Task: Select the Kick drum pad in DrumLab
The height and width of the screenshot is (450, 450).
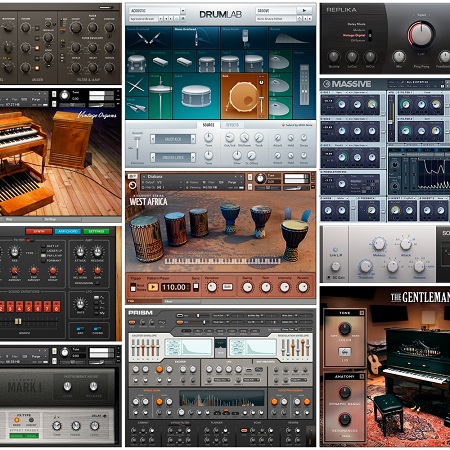Action: [x=244, y=96]
